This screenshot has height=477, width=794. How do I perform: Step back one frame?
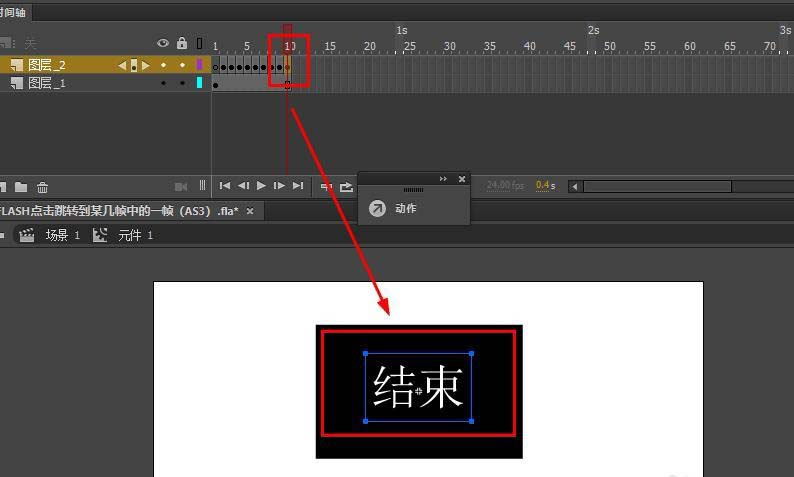(244, 186)
